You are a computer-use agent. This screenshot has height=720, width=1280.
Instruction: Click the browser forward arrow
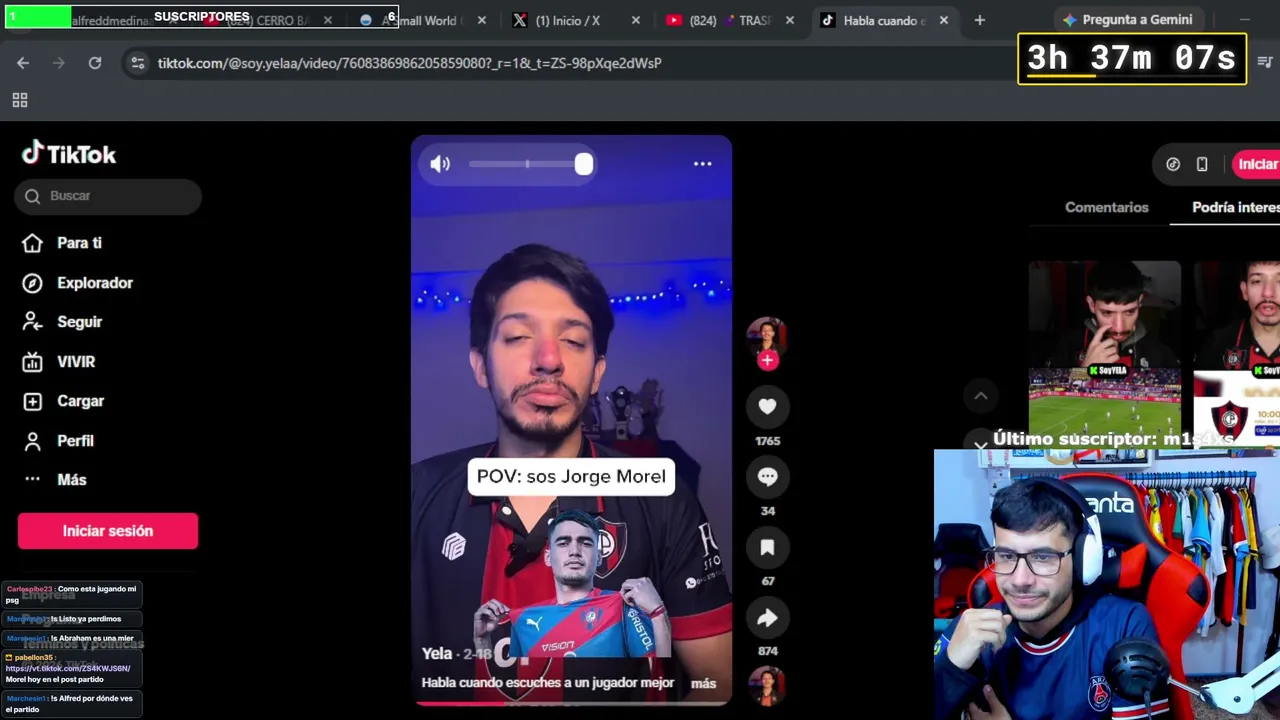[59, 63]
